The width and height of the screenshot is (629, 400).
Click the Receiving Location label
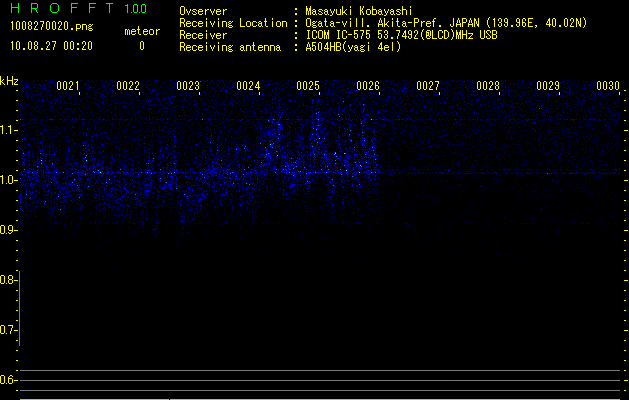(233, 23)
